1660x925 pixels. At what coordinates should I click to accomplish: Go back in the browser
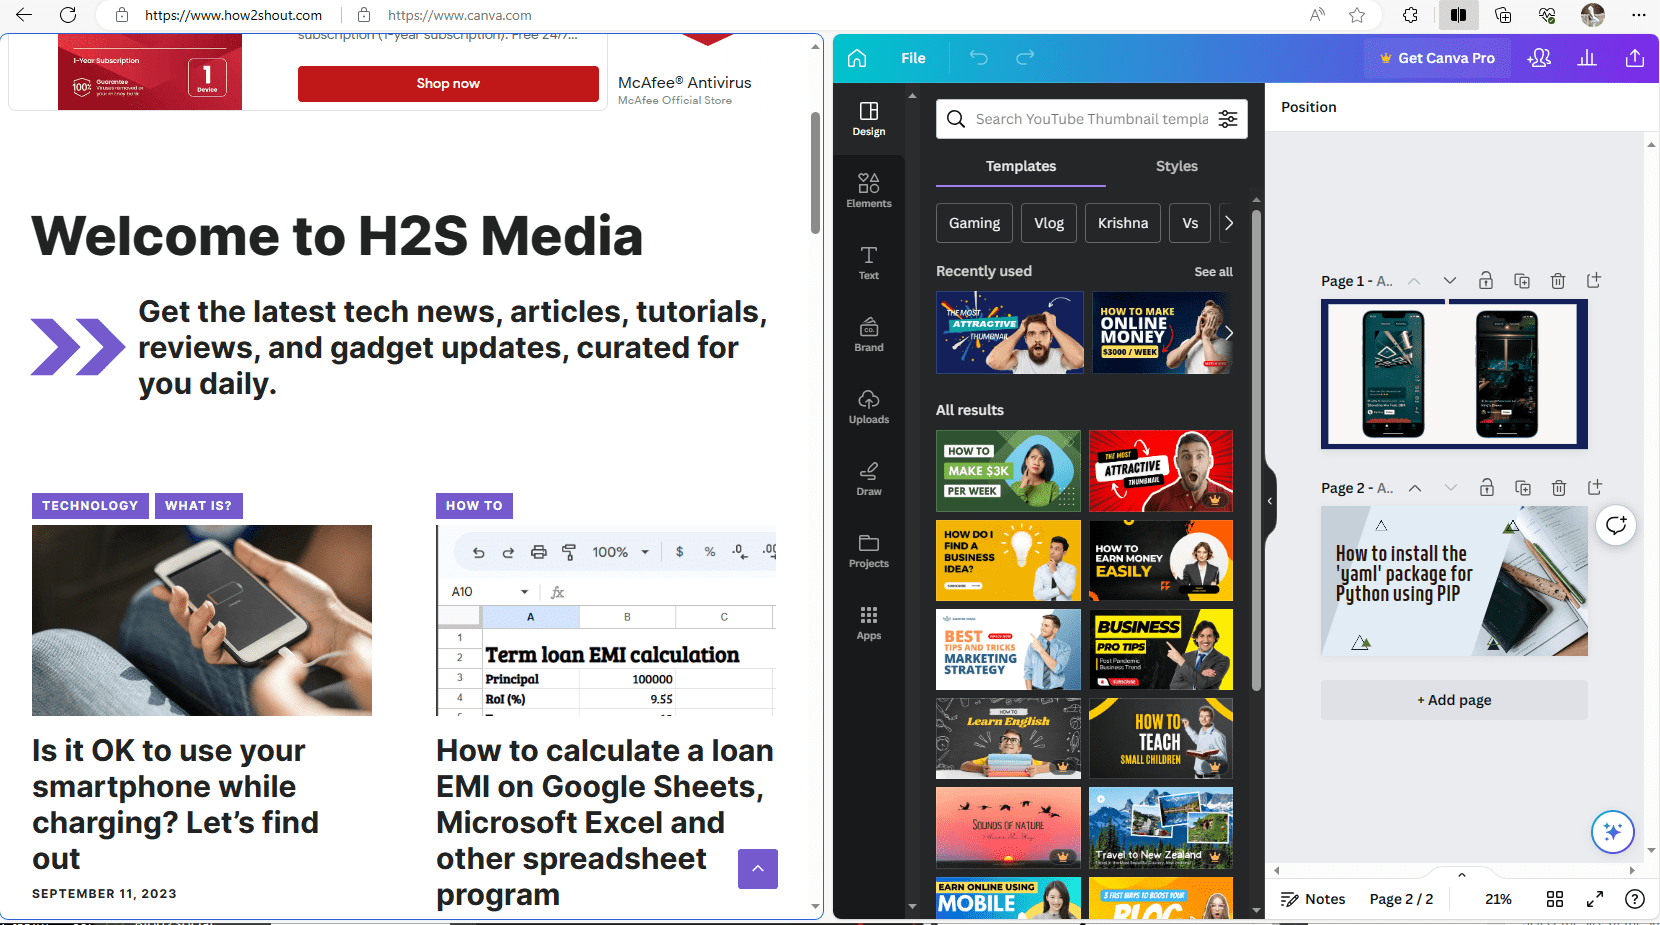pyautogui.click(x=24, y=15)
